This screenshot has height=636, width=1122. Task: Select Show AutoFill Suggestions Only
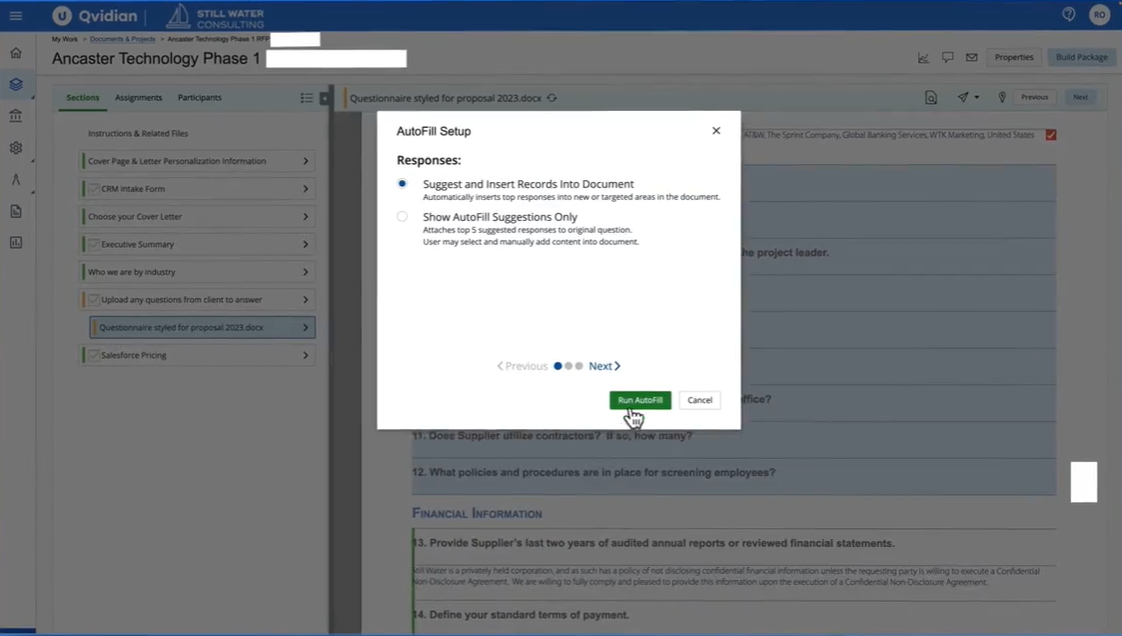click(x=402, y=216)
